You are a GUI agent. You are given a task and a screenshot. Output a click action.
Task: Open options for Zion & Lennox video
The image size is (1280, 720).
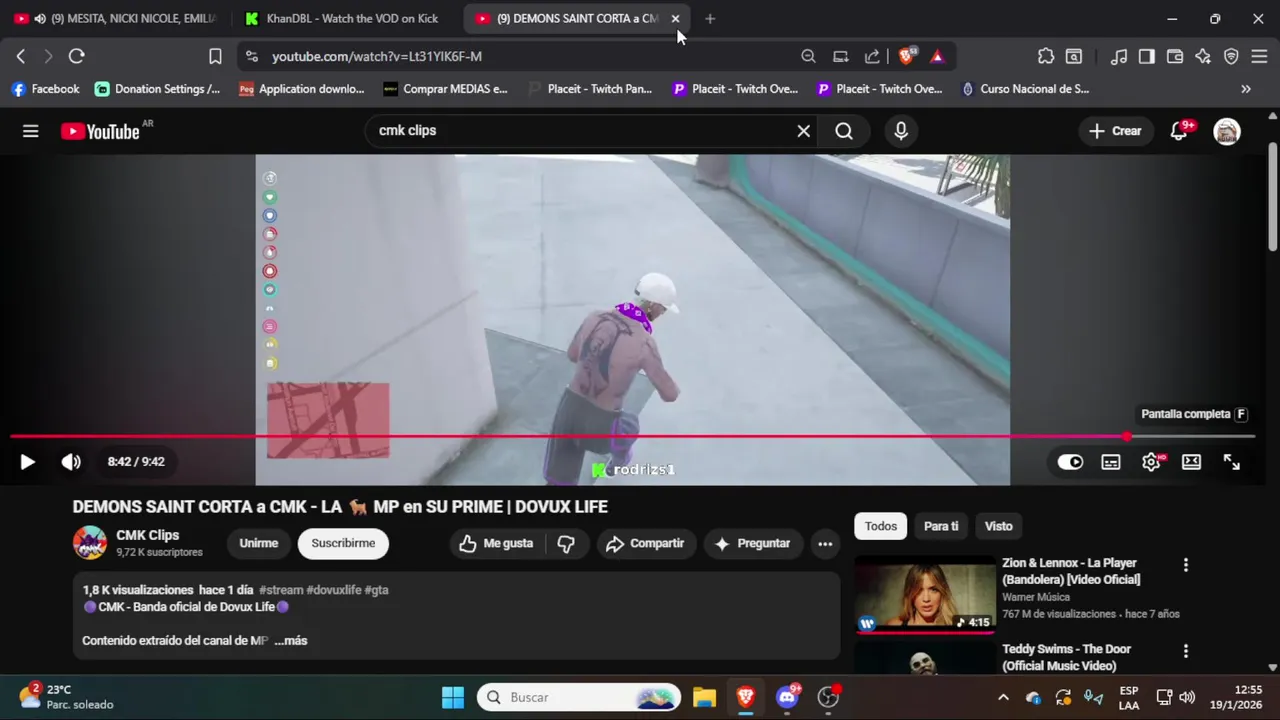(1186, 565)
